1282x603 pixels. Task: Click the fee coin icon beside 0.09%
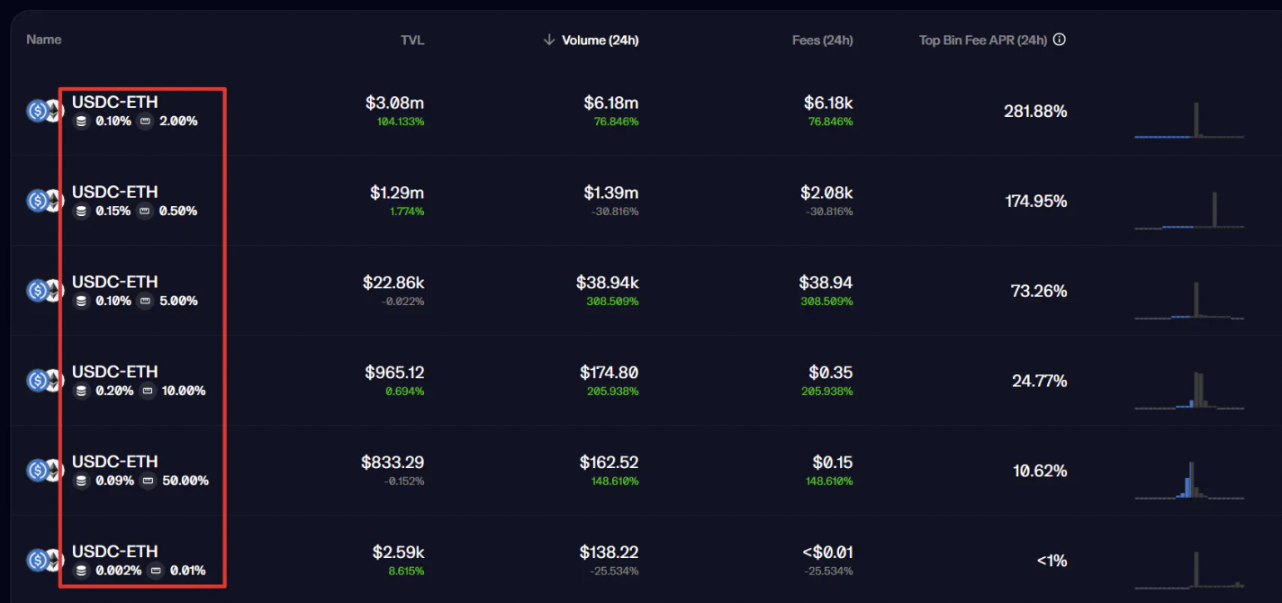tap(82, 481)
